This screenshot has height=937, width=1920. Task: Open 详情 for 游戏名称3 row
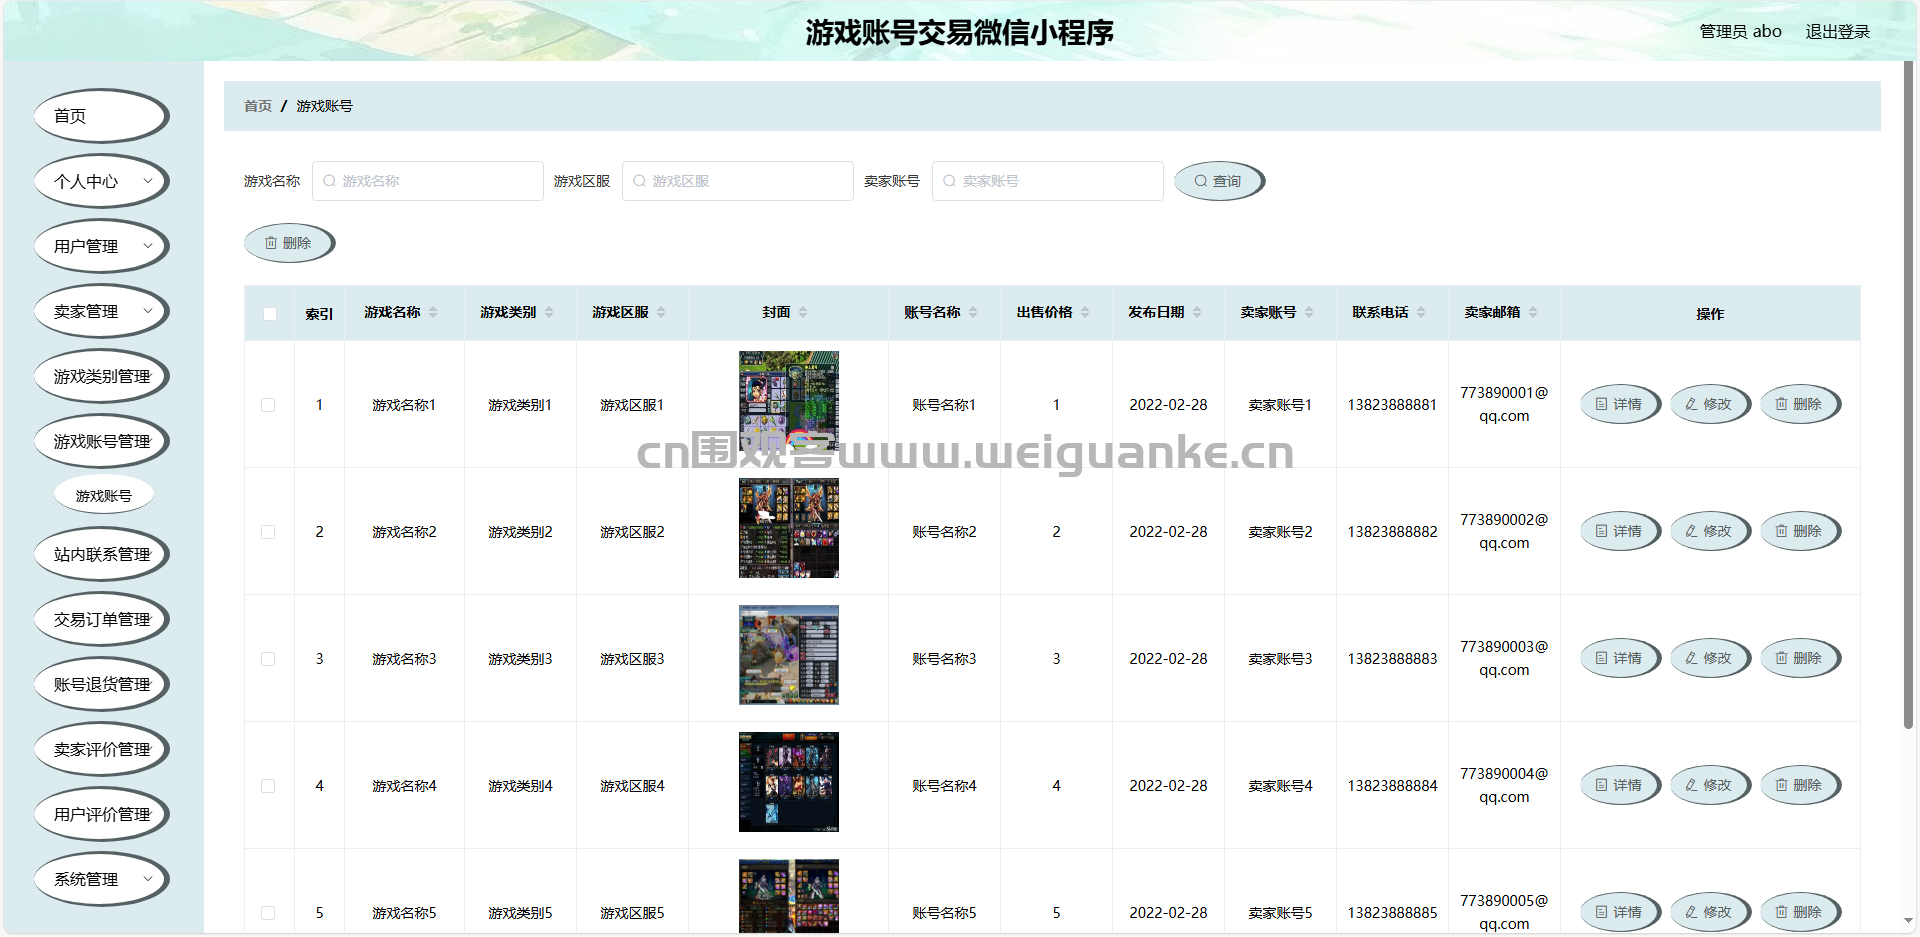click(x=1620, y=658)
